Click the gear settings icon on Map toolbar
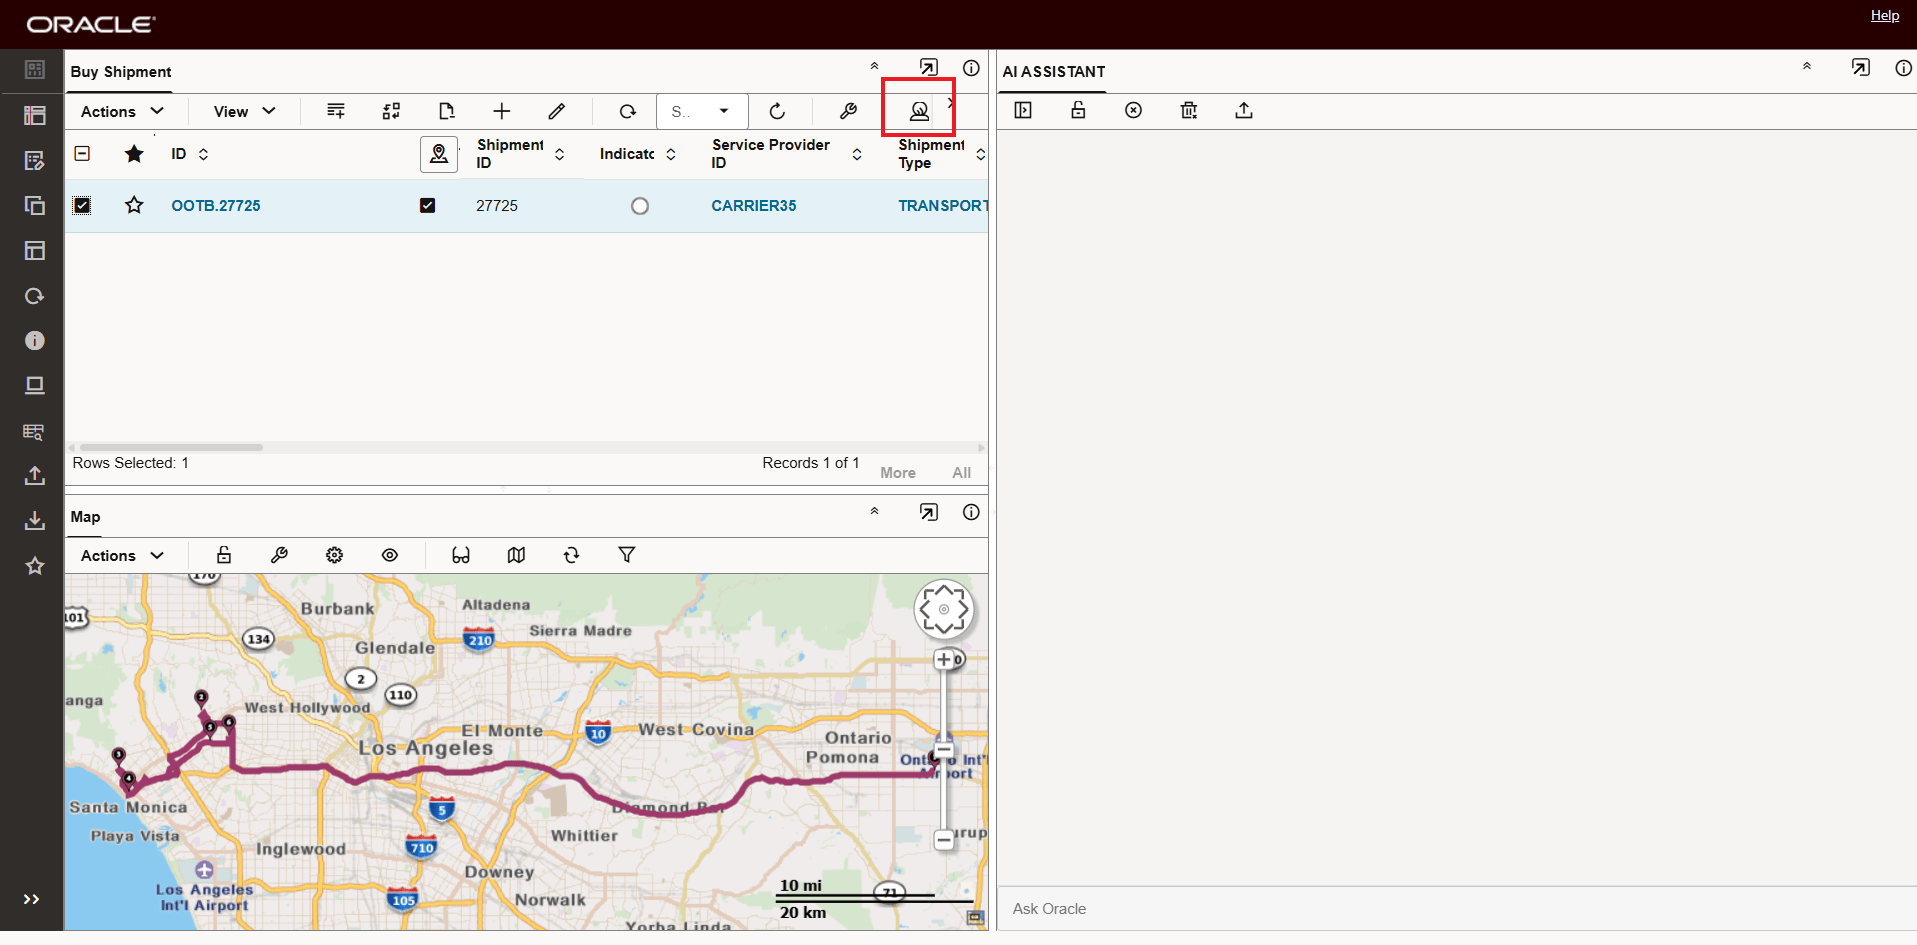This screenshot has width=1917, height=945. point(334,554)
